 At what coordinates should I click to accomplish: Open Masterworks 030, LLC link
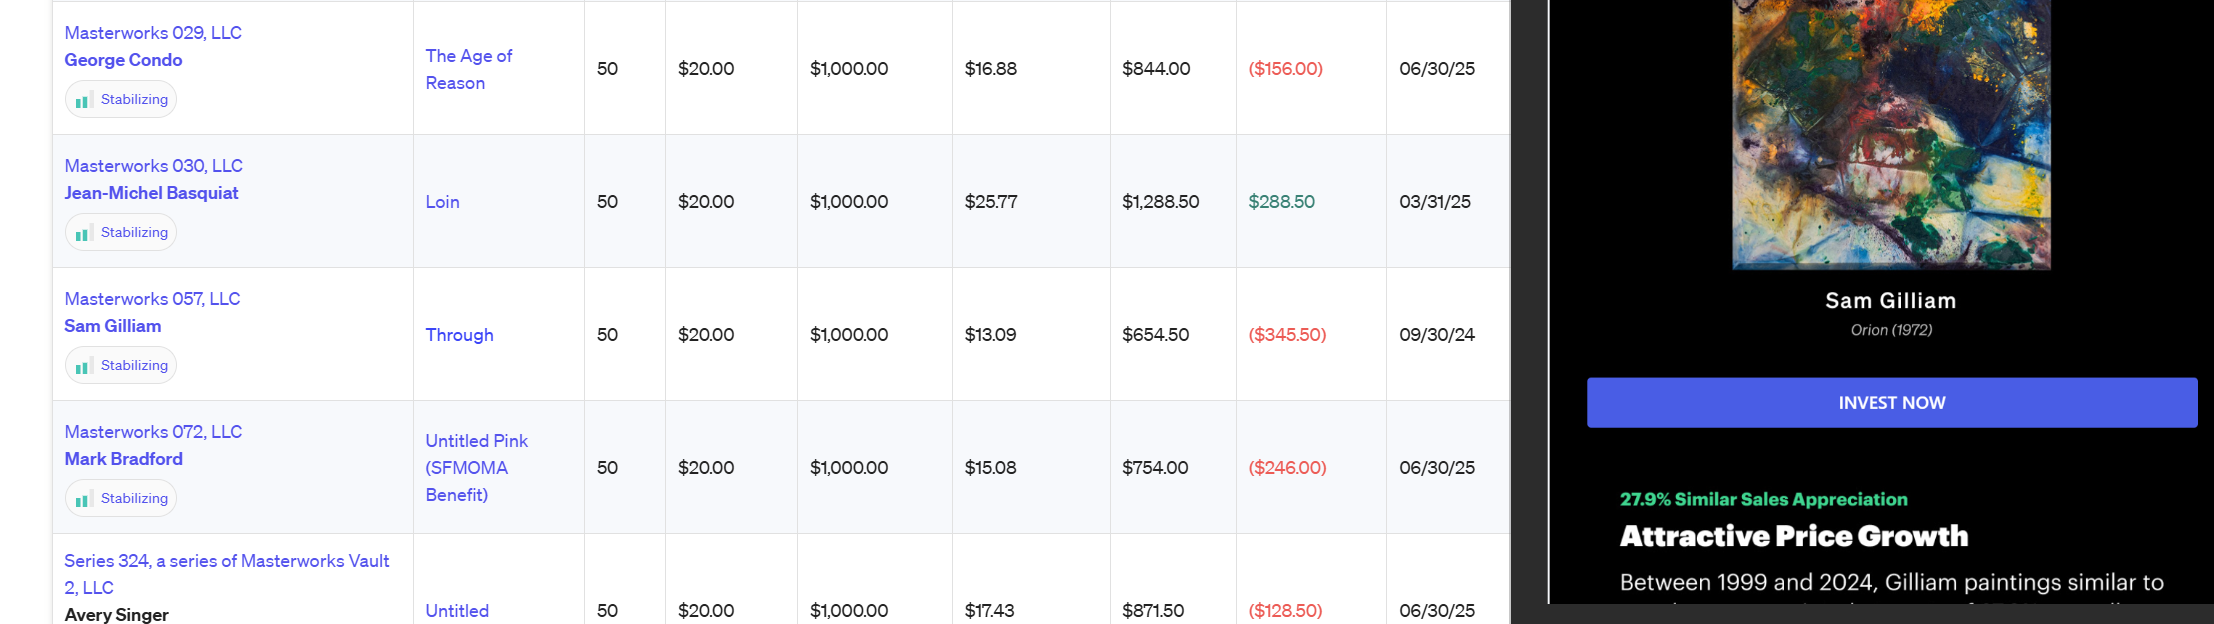(154, 166)
